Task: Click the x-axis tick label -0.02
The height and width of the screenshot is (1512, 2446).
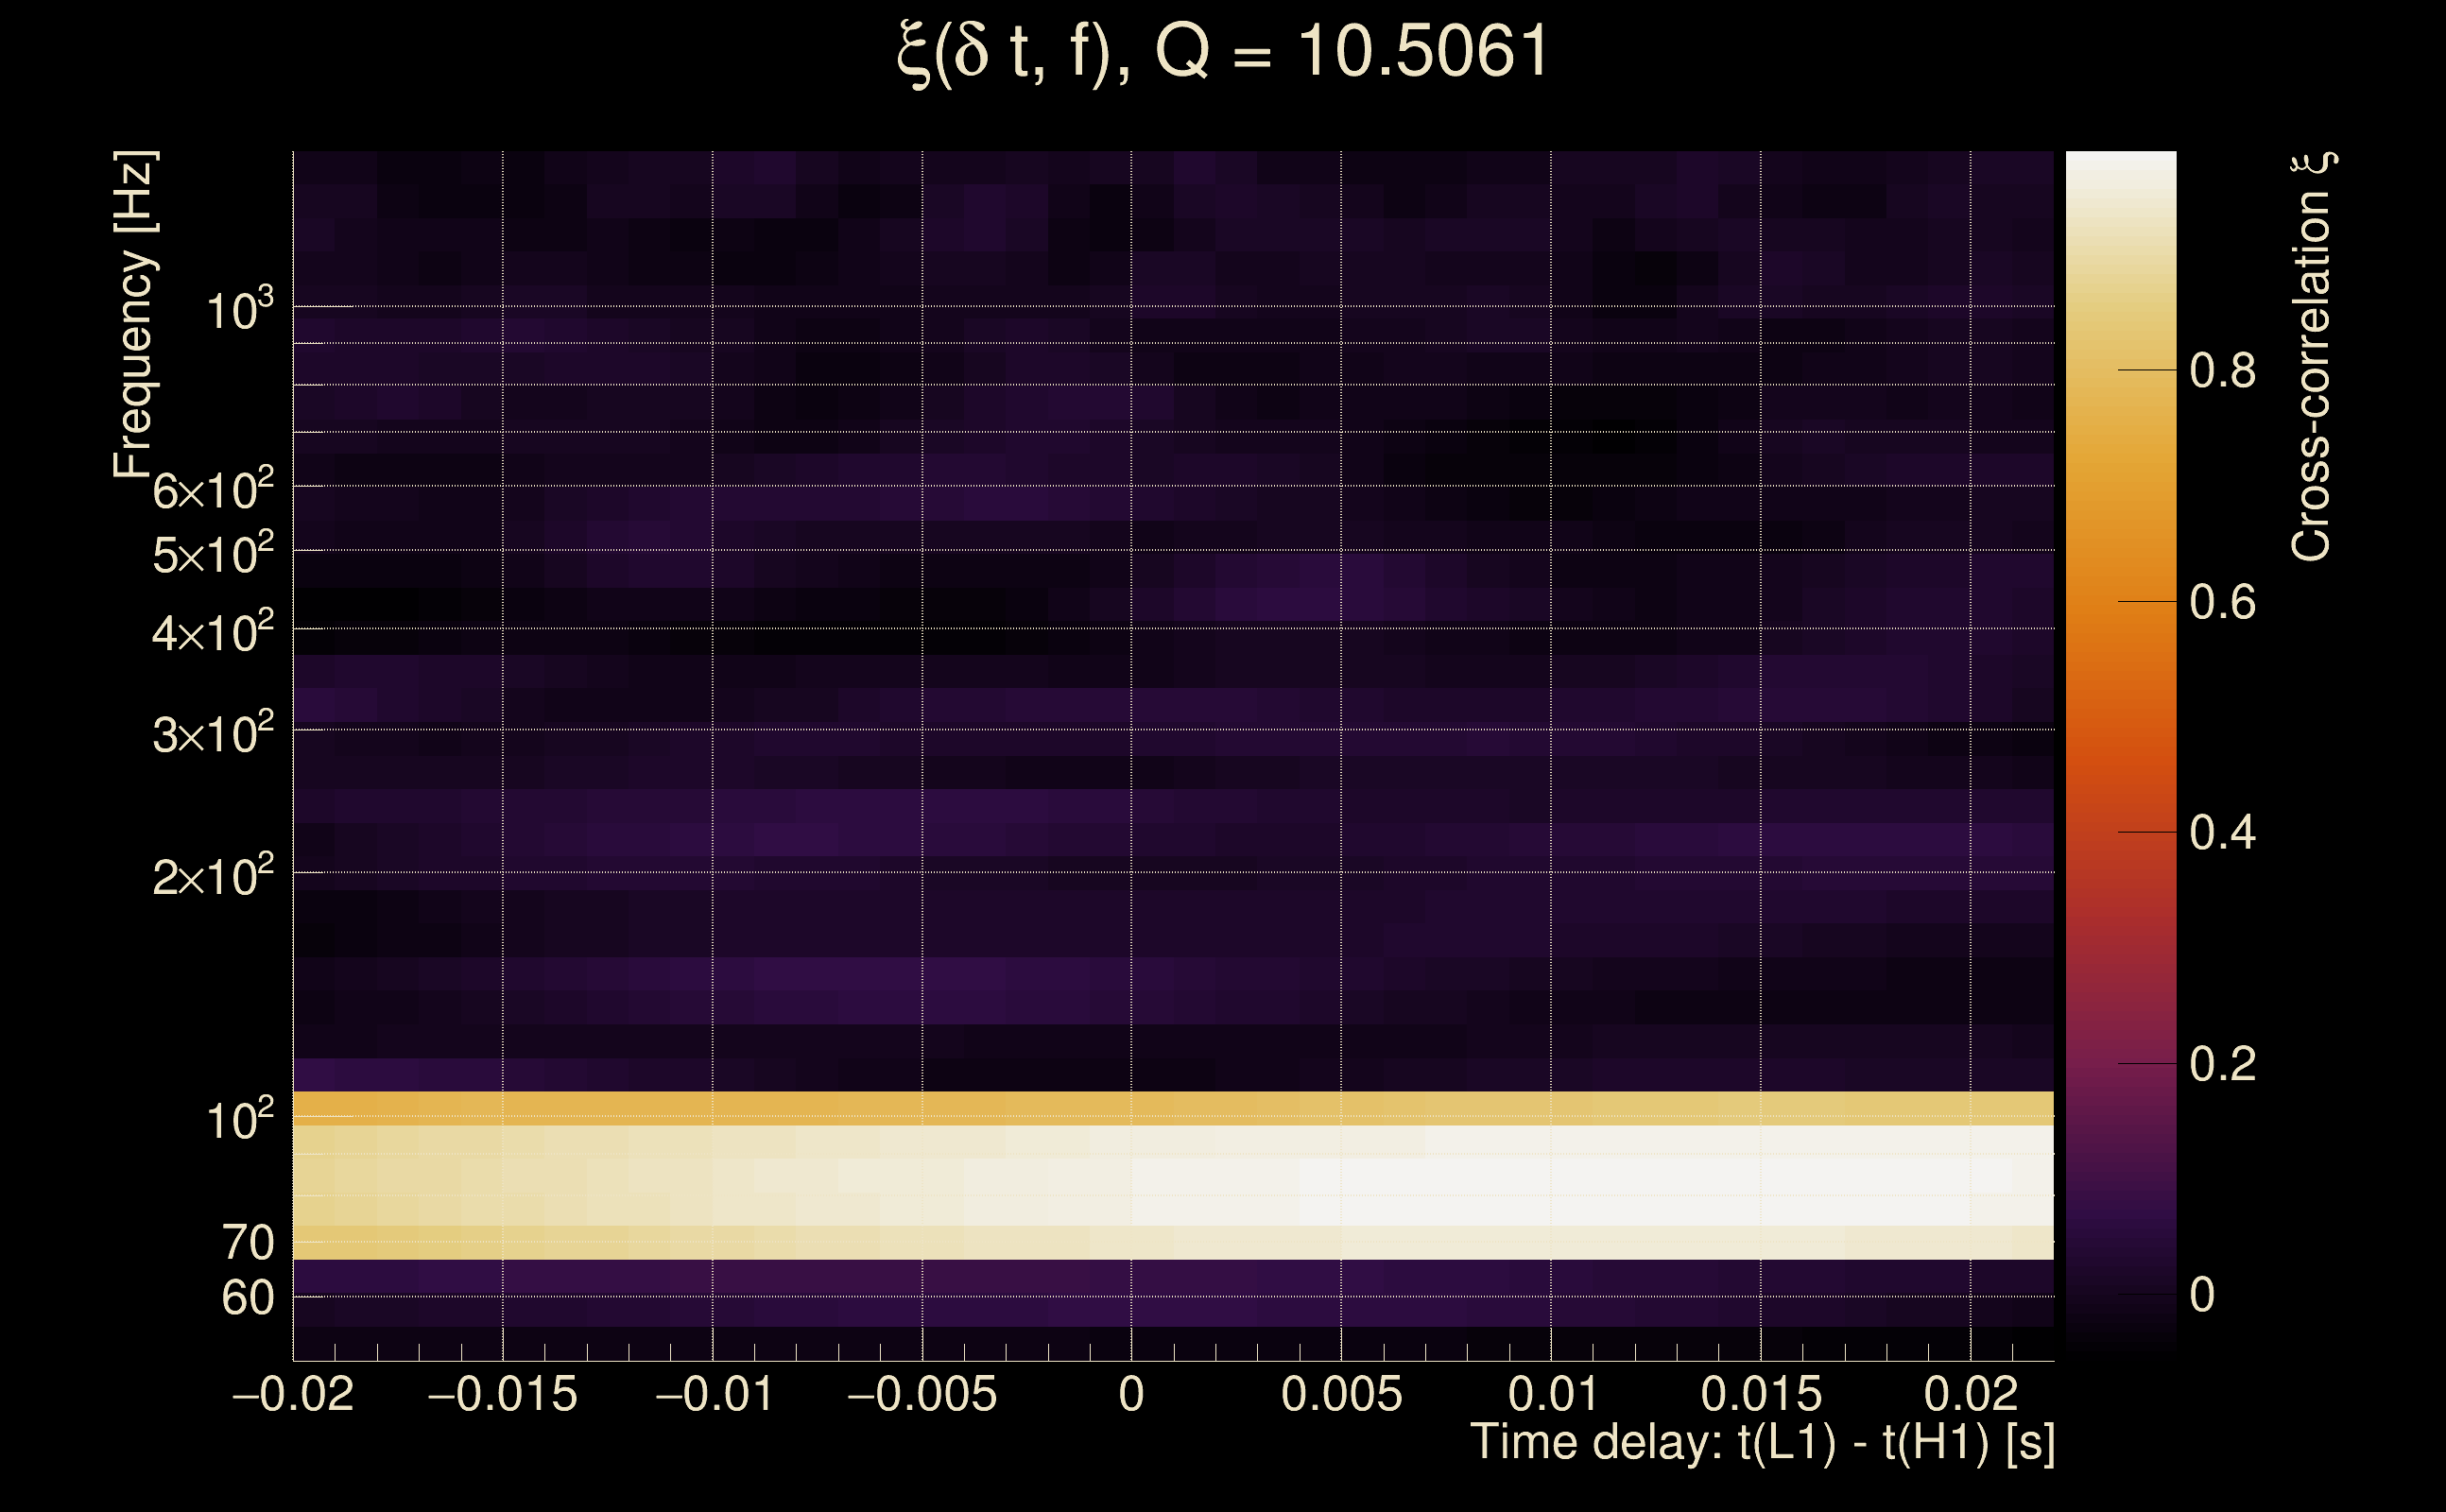Action: point(293,1395)
